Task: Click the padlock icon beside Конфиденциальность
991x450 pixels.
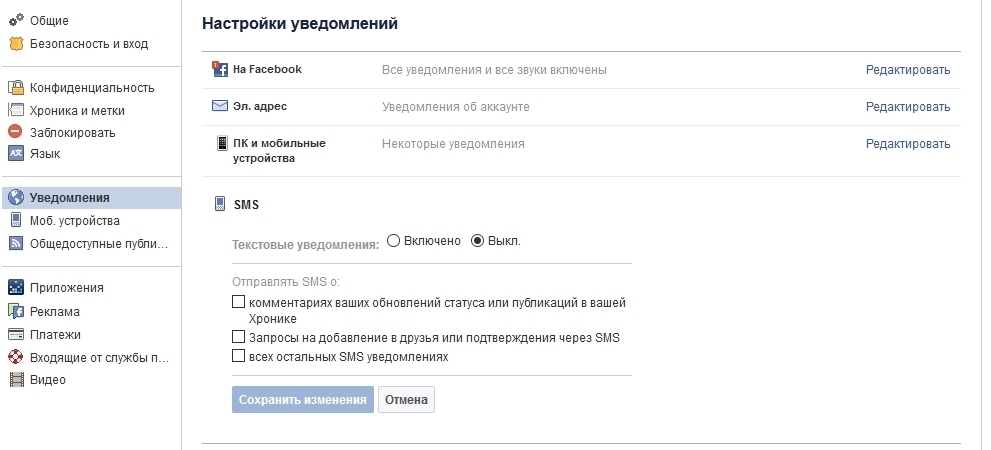Action: click(x=15, y=87)
